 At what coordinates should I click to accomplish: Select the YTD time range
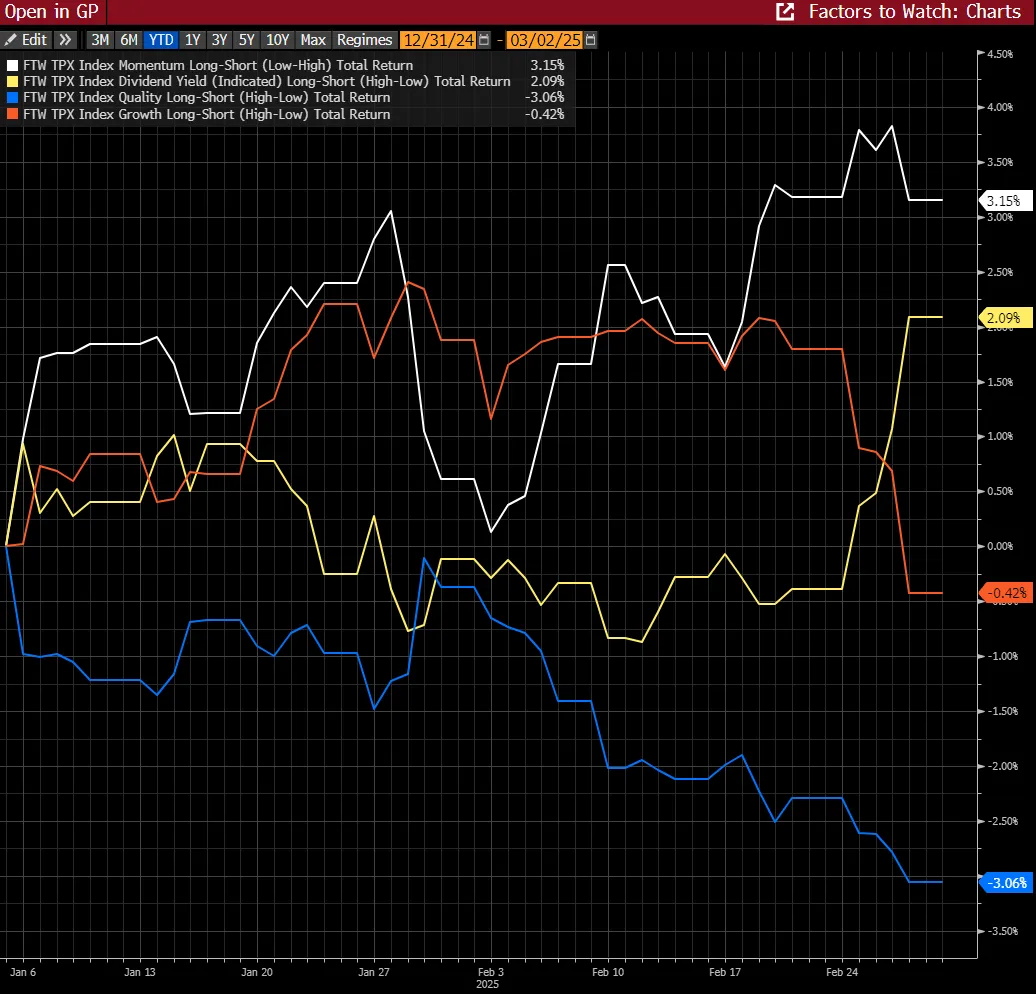click(160, 40)
